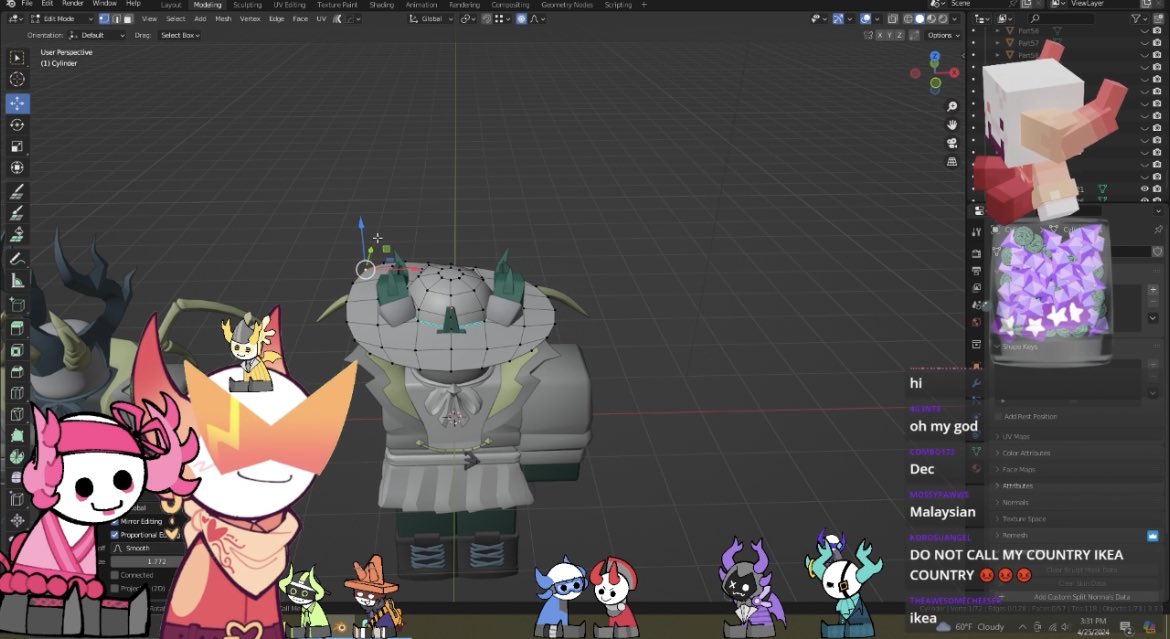Click the Windows notification center icon
Image resolution: width=1170 pixels, height=639 pixels.
(x=1126, y=626)
